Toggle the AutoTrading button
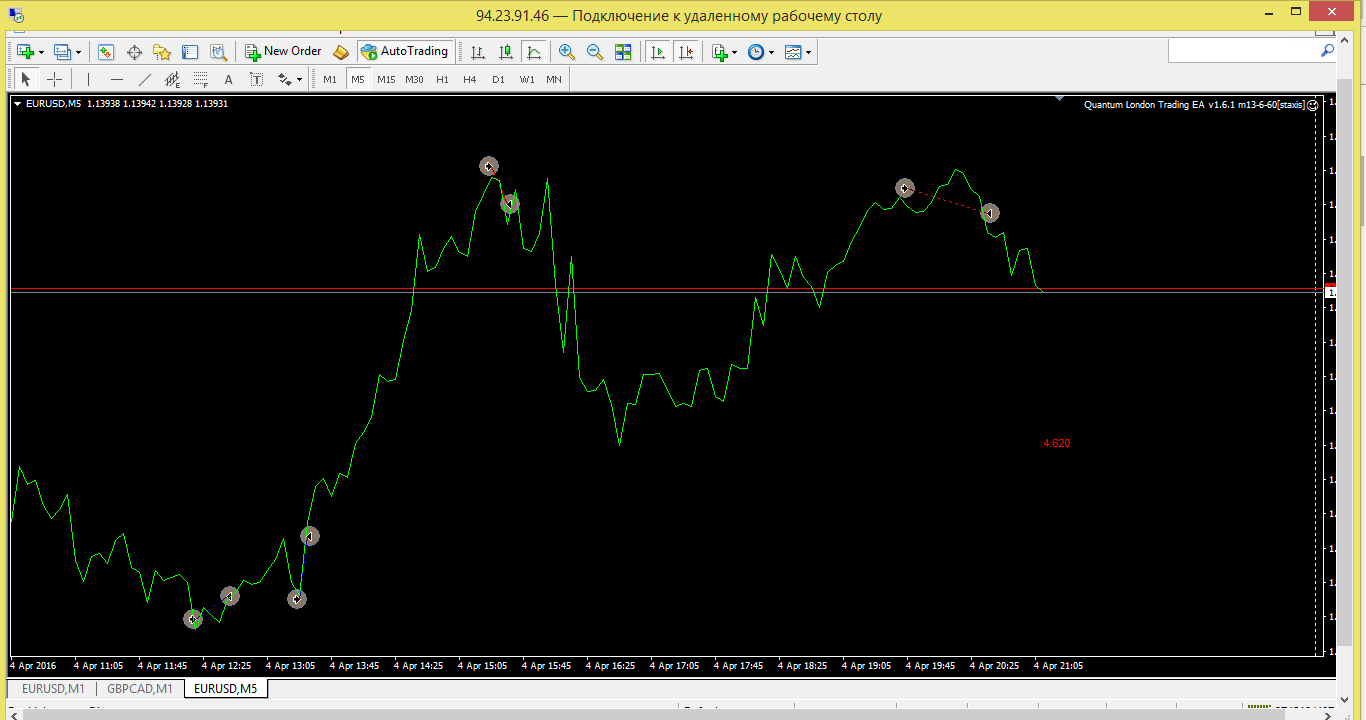Screen dimensions: 1366x720 point(404,52)
